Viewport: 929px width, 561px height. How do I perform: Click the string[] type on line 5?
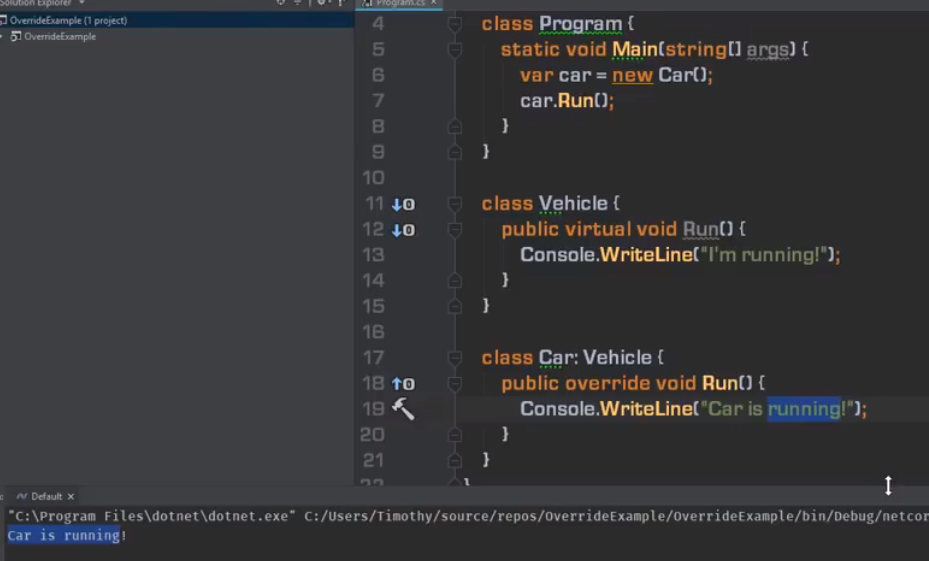coord(703,50)
